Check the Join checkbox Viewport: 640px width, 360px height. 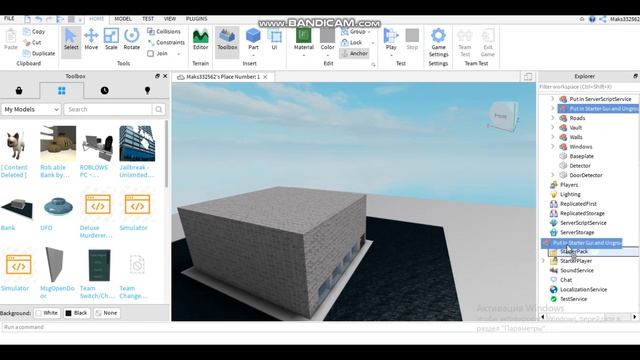click(x=151, y=53)
